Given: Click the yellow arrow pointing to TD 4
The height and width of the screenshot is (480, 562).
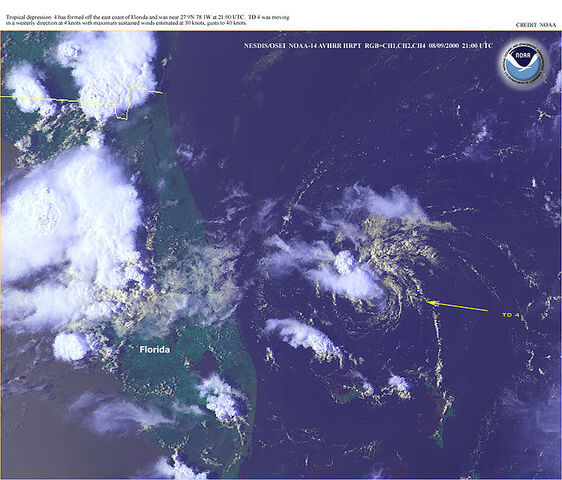Looking at the screenshot, I should click(x=458, y=306).
